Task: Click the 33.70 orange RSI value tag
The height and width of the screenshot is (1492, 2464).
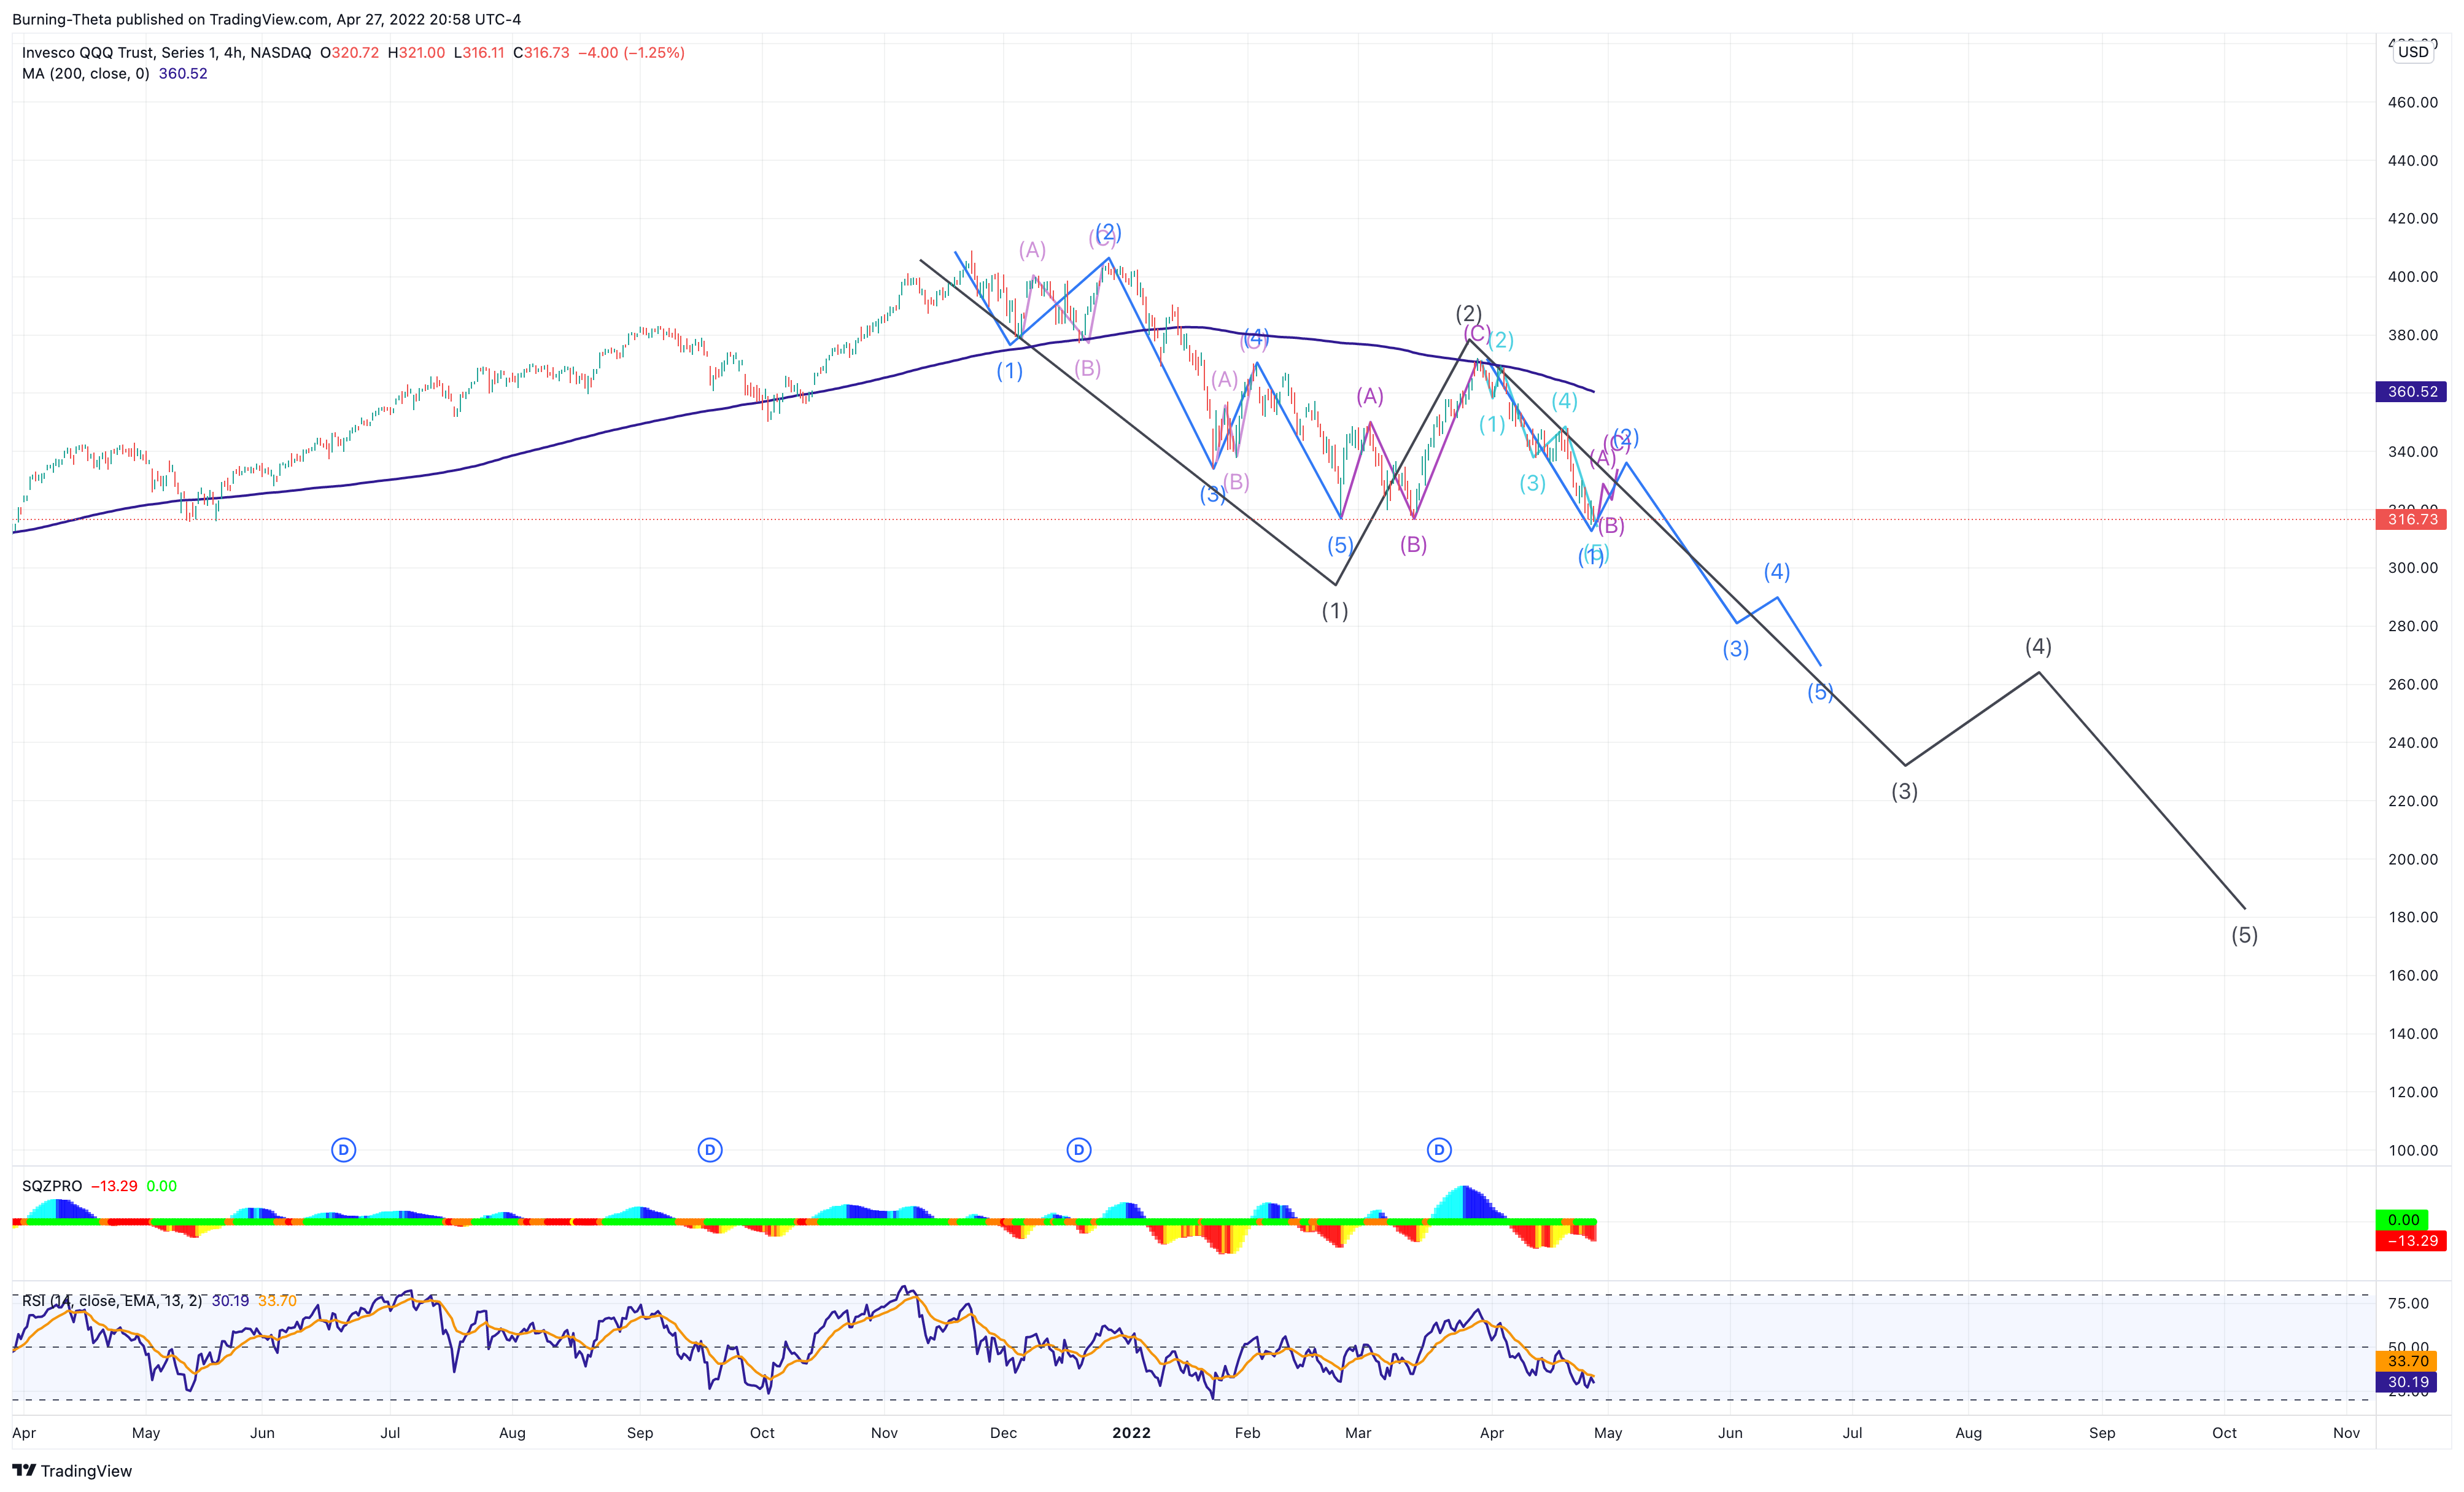Action: (x=2407, y=1361)
